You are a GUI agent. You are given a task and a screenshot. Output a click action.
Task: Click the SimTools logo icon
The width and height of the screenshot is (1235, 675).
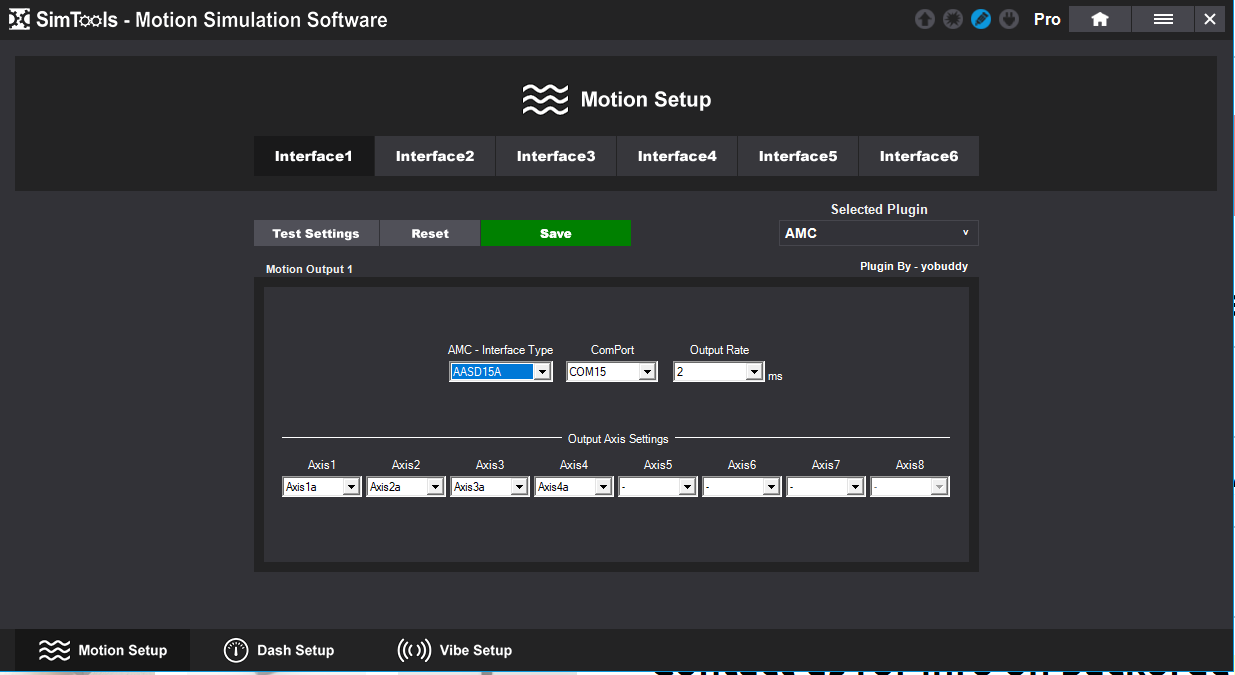tap(19, 19)
